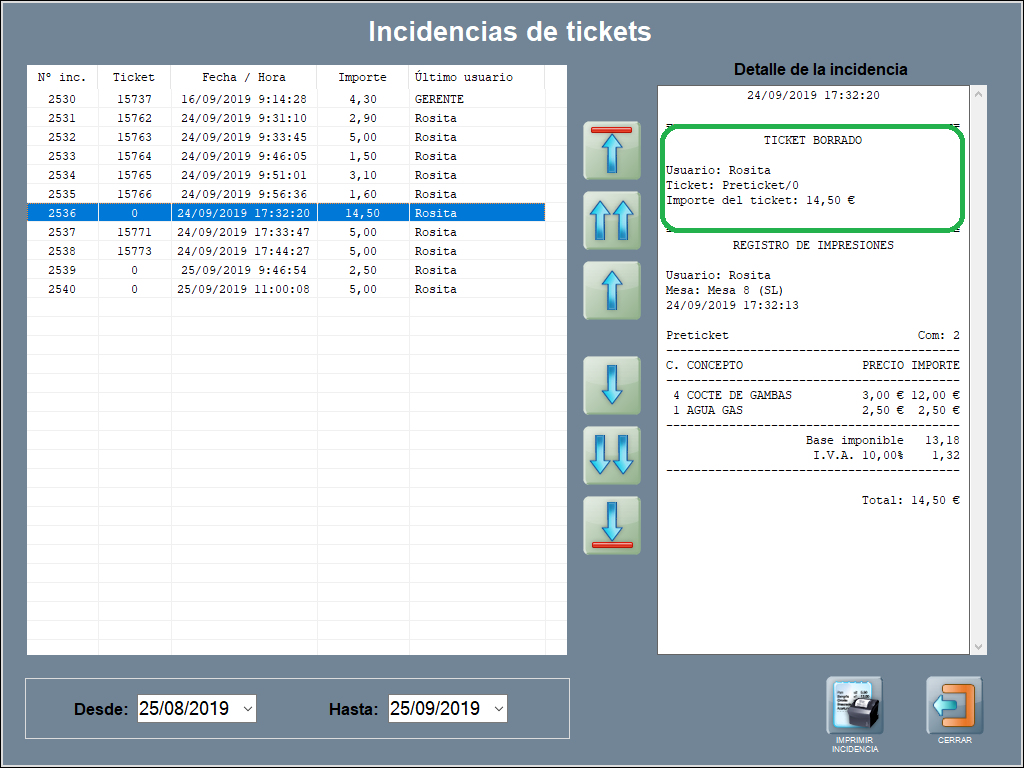Viewport: 1024px width, 768px height.
Task: Close the window with Cerrar button
Action: pos(954,707)
